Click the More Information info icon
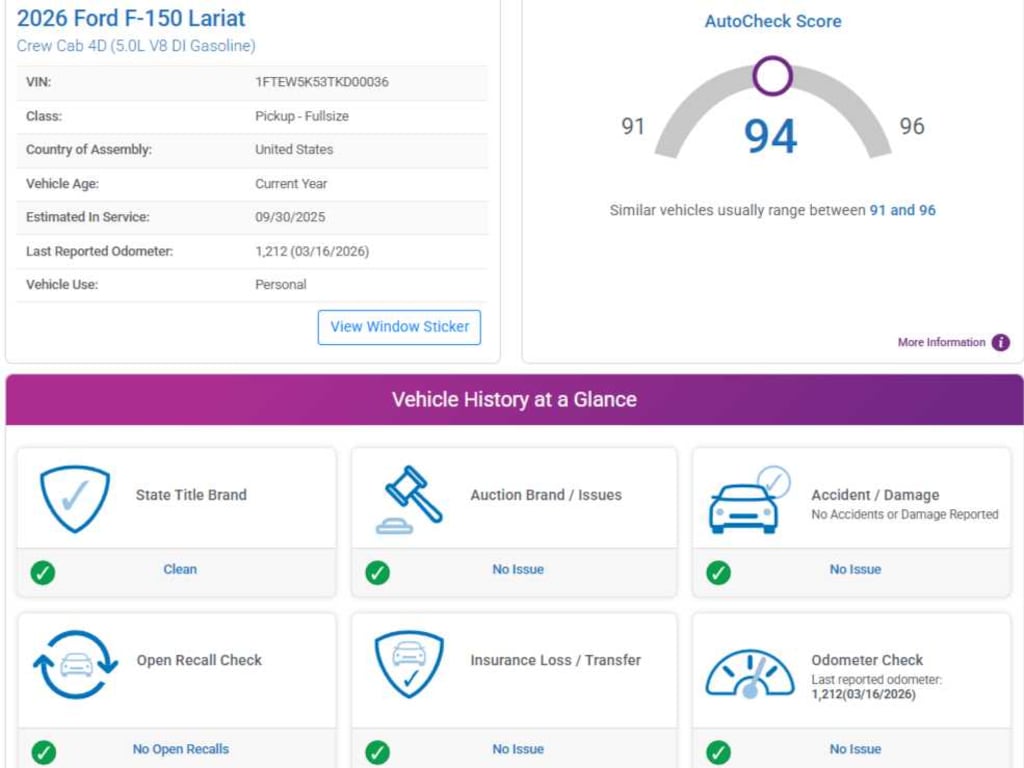The height and width of the screenshot is (768, 1024). 1000,342
